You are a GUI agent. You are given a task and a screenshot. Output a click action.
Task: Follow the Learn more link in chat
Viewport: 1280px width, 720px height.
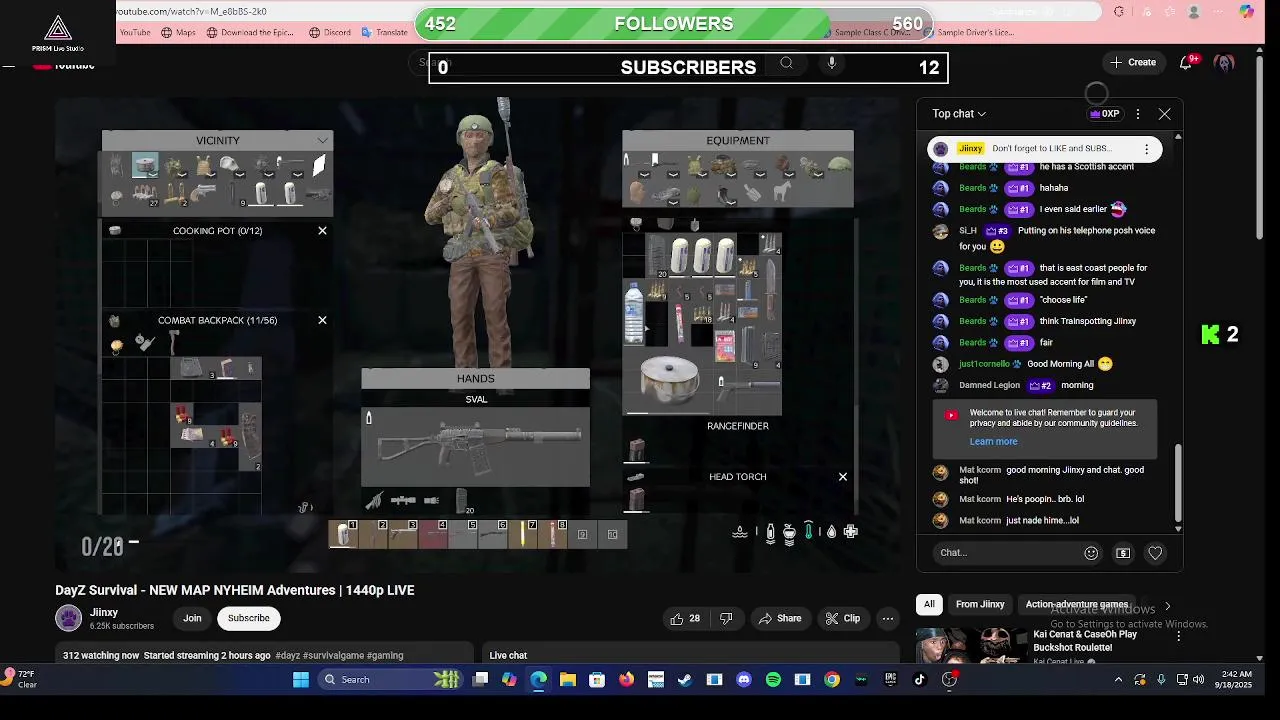(x=993, y=441)
